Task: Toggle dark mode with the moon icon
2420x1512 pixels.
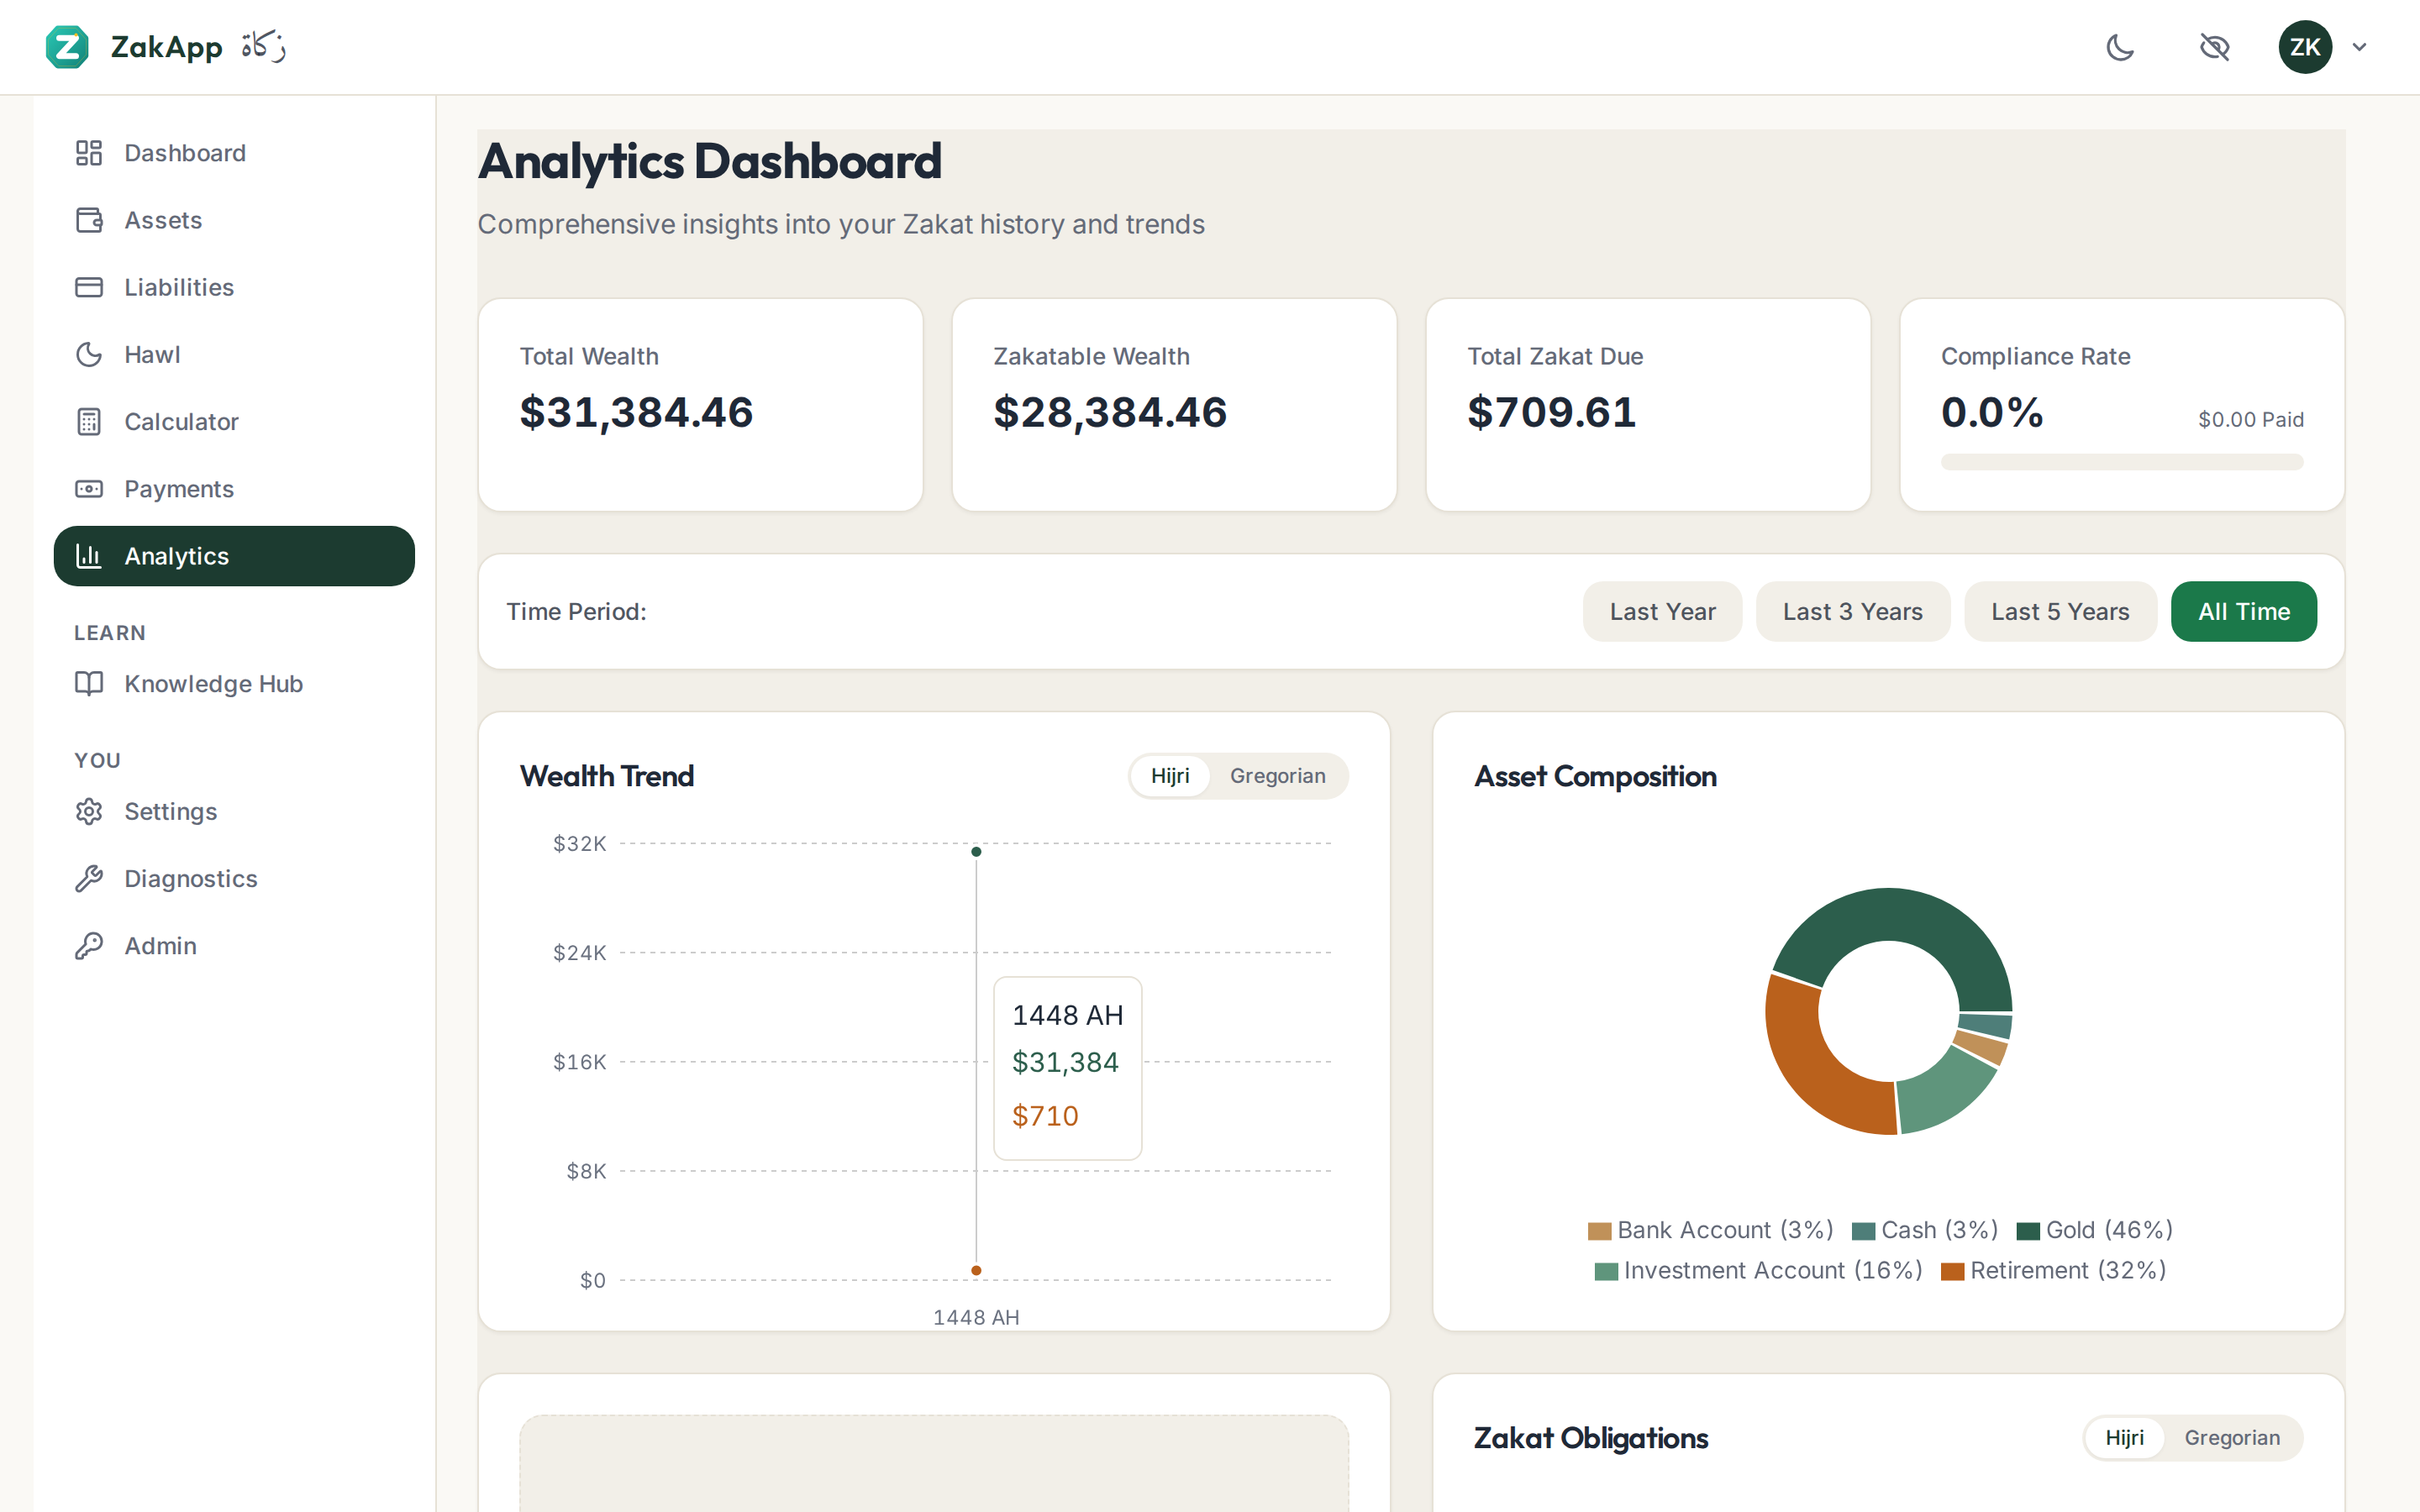Action: 2120,47
